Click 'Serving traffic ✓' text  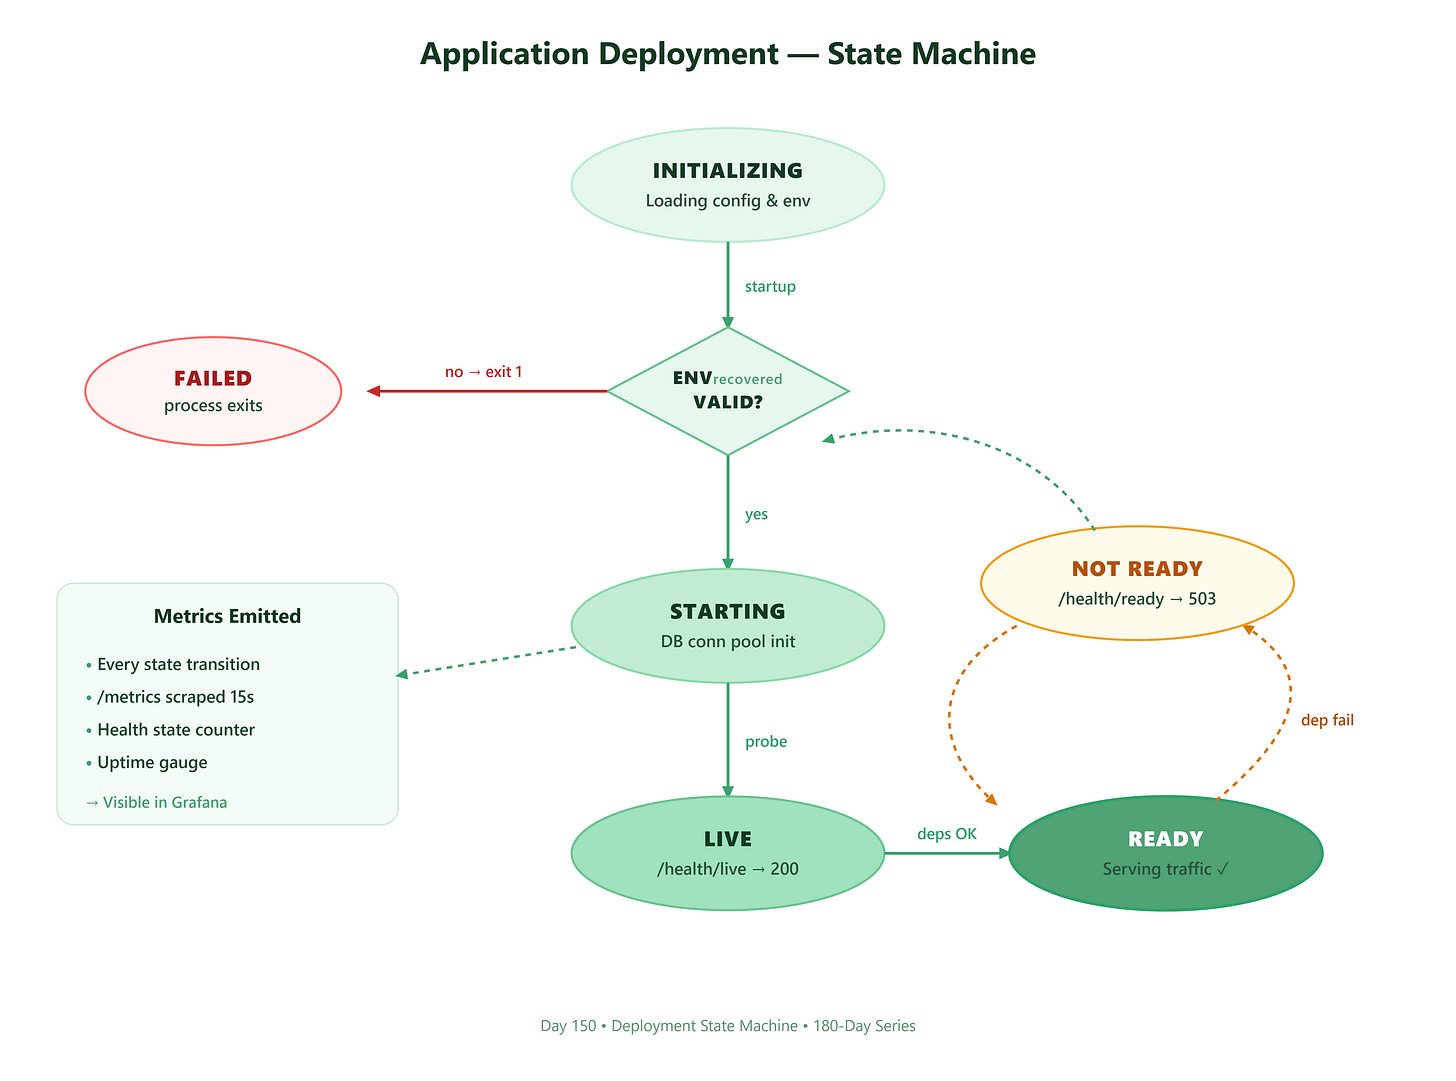1166,869
